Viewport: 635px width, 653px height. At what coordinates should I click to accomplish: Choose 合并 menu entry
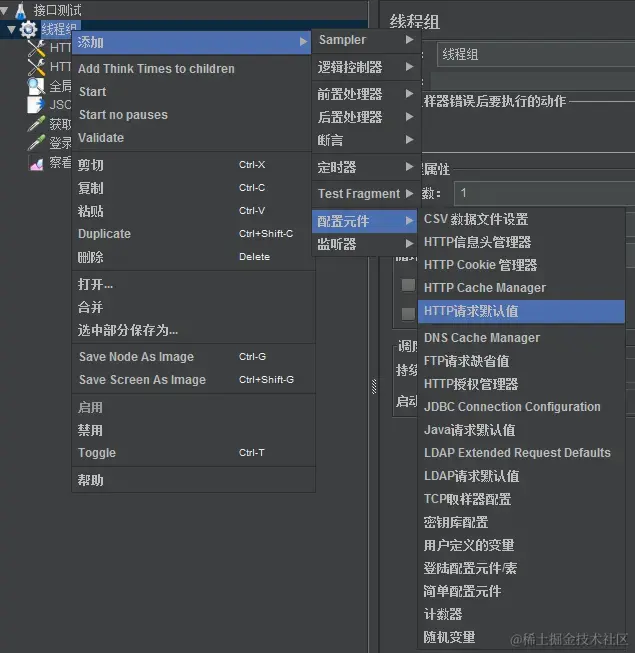tap(192, 307)
